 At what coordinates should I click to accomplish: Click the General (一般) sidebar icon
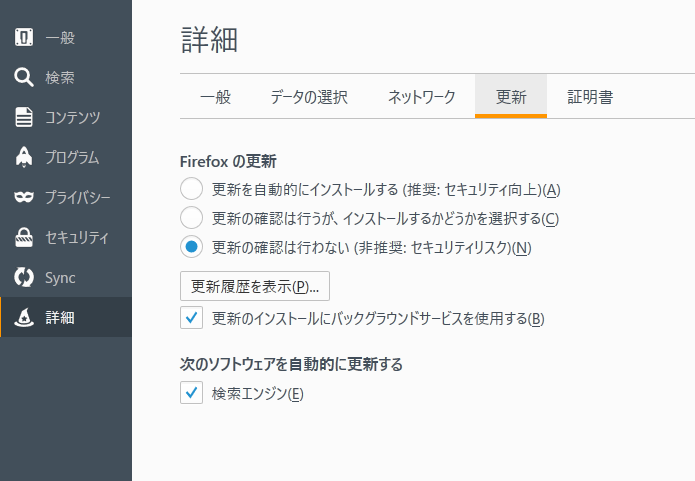point(25,38)
